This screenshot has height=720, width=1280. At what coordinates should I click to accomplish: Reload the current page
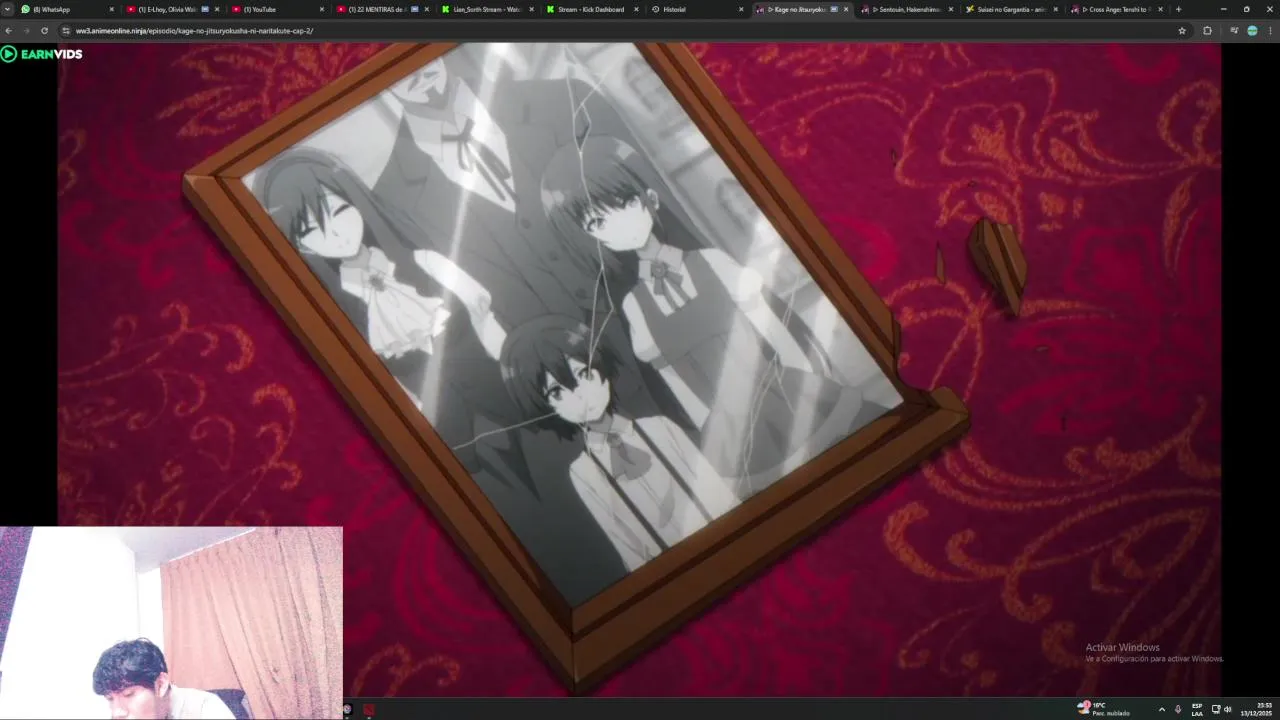pyautogui.click(x=44, y=31)
